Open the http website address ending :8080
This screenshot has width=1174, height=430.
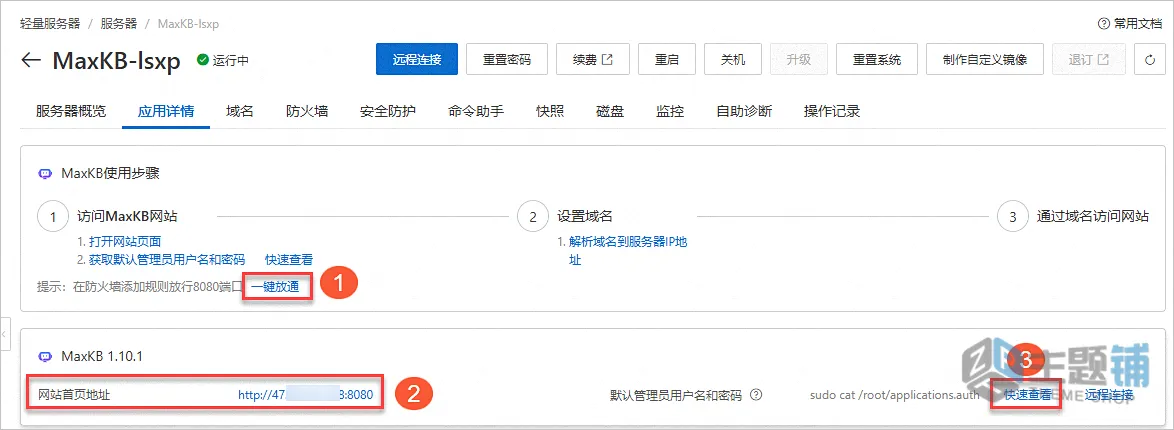(x=305, y=395)
